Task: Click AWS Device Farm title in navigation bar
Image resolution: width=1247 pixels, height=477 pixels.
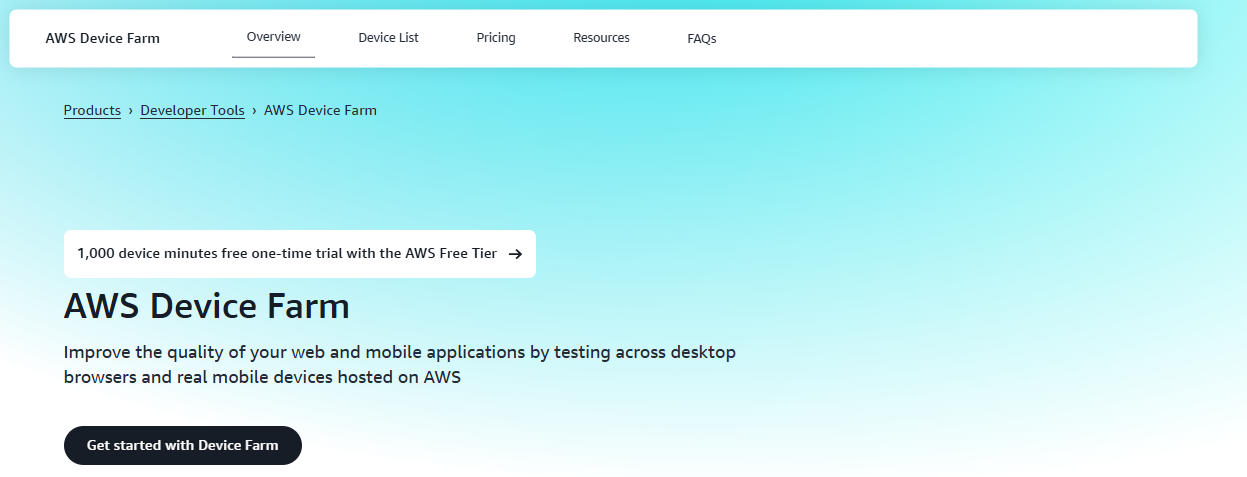Action: pyautogui.click(x=102, y=39)
